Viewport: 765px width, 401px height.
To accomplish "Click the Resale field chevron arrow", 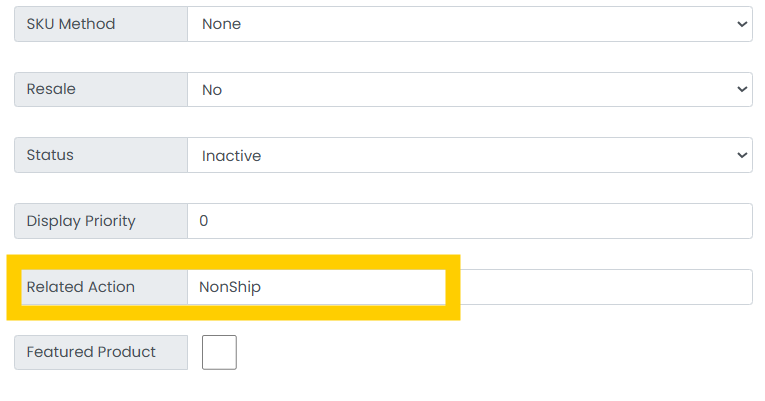I will 741,90.
